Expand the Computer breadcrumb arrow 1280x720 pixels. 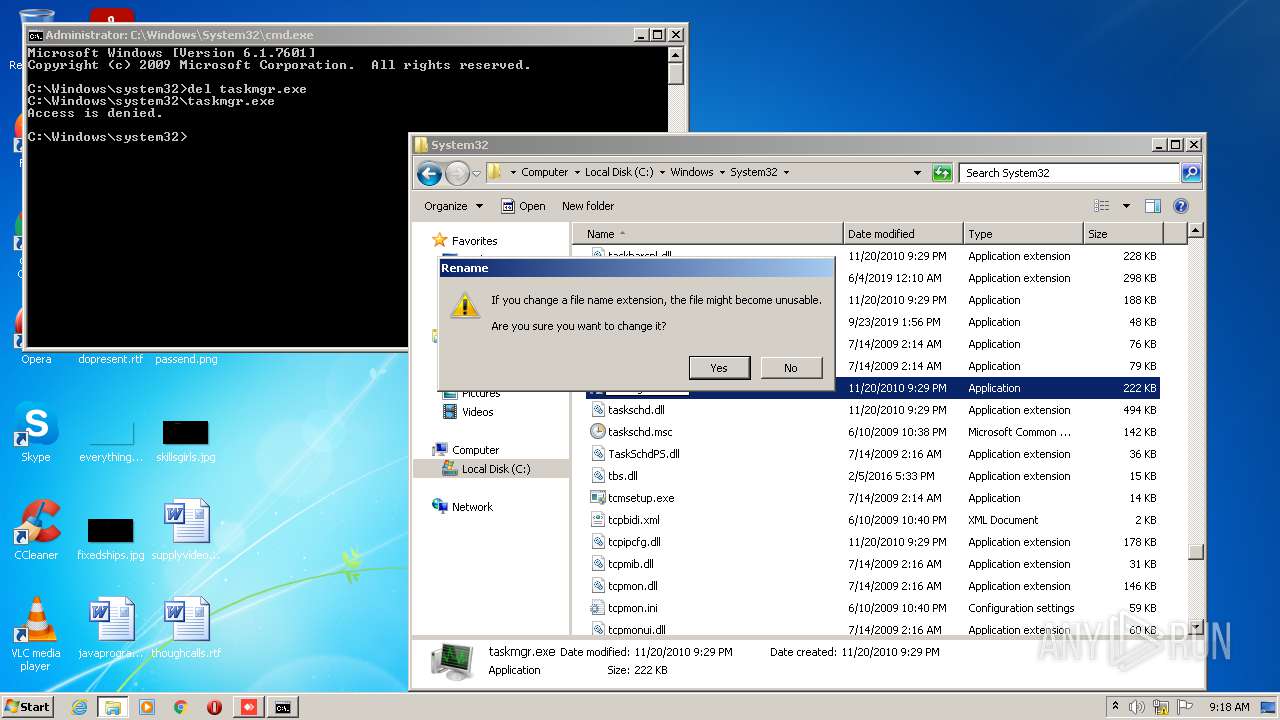tap(576, 172)
